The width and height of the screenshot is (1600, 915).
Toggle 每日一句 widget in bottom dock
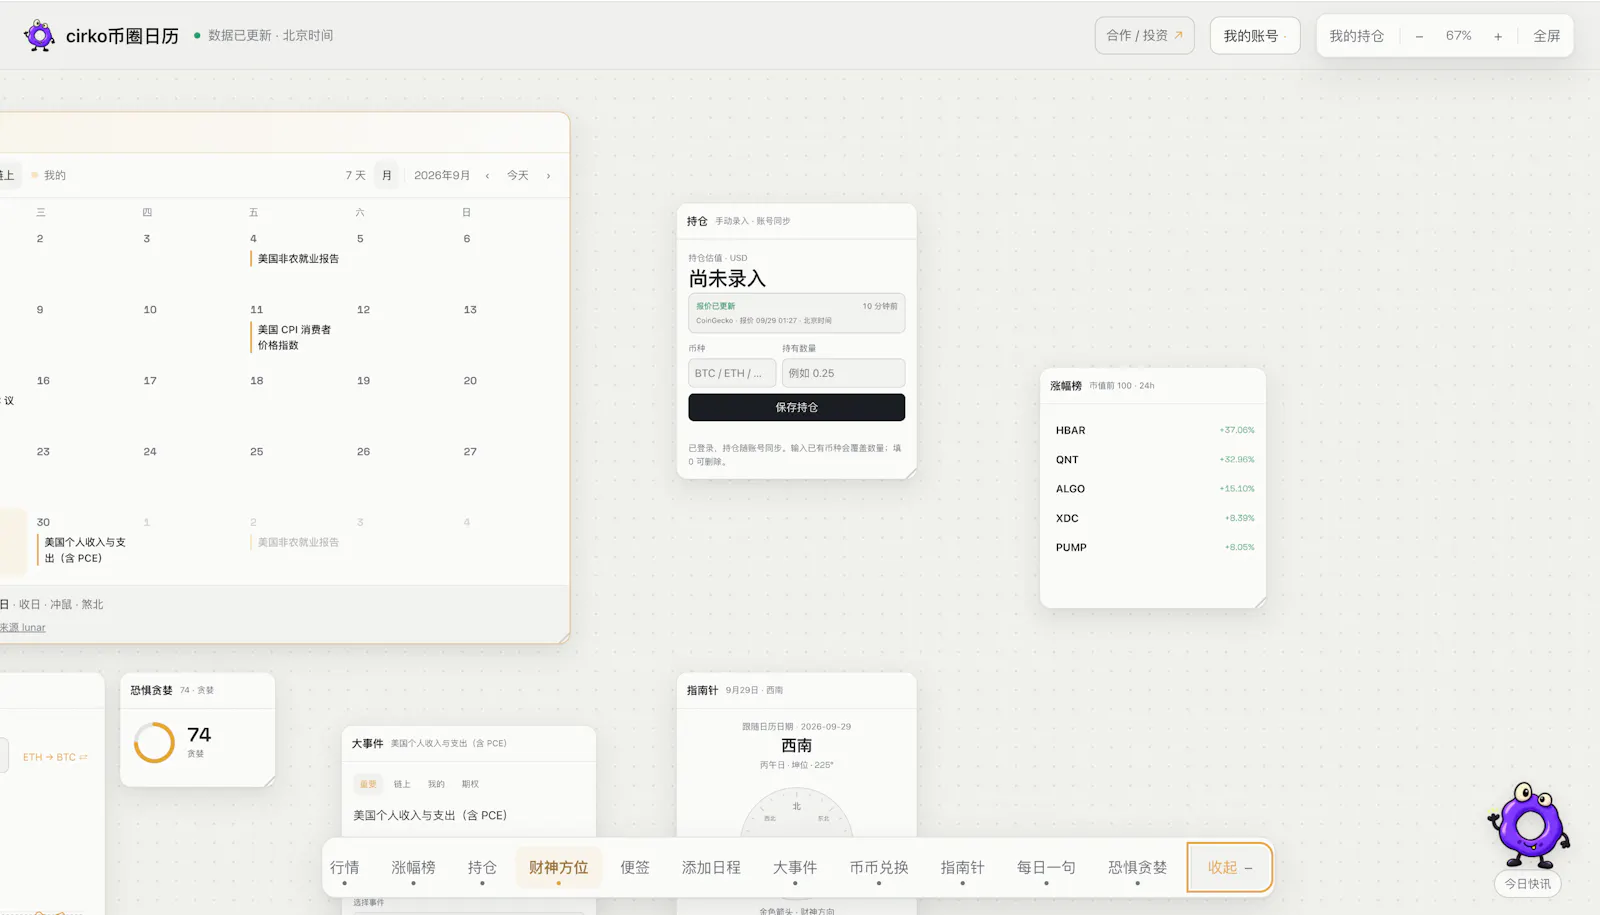1046,868
